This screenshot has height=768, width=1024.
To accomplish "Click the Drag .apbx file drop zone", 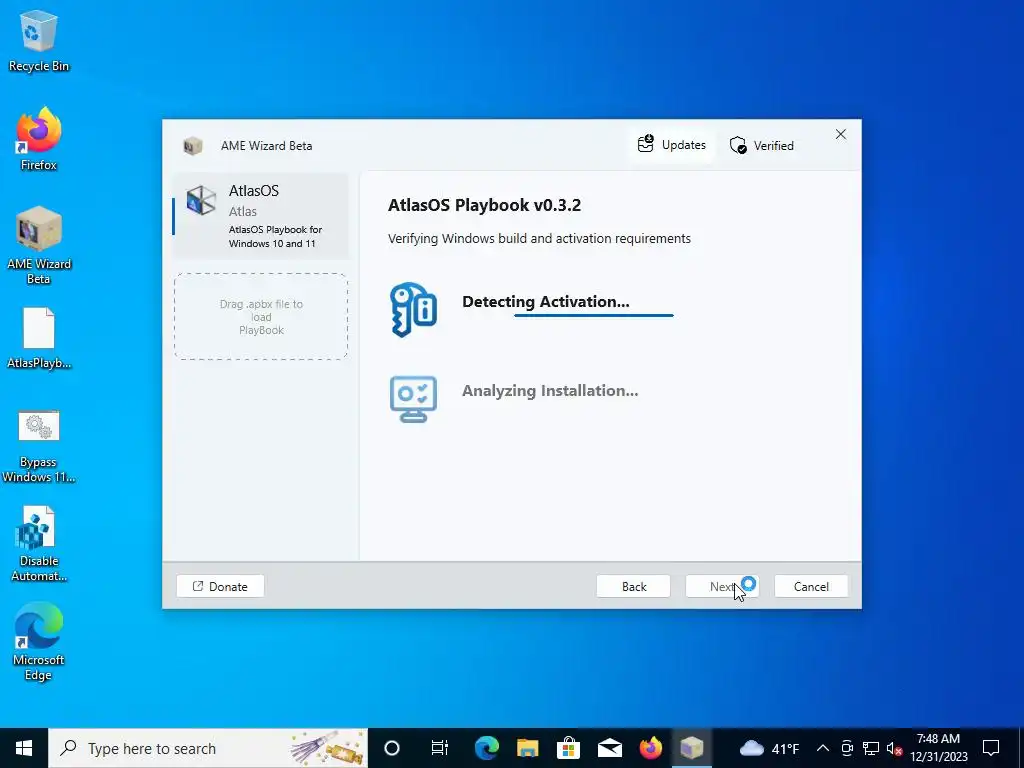I will [261, 317].
